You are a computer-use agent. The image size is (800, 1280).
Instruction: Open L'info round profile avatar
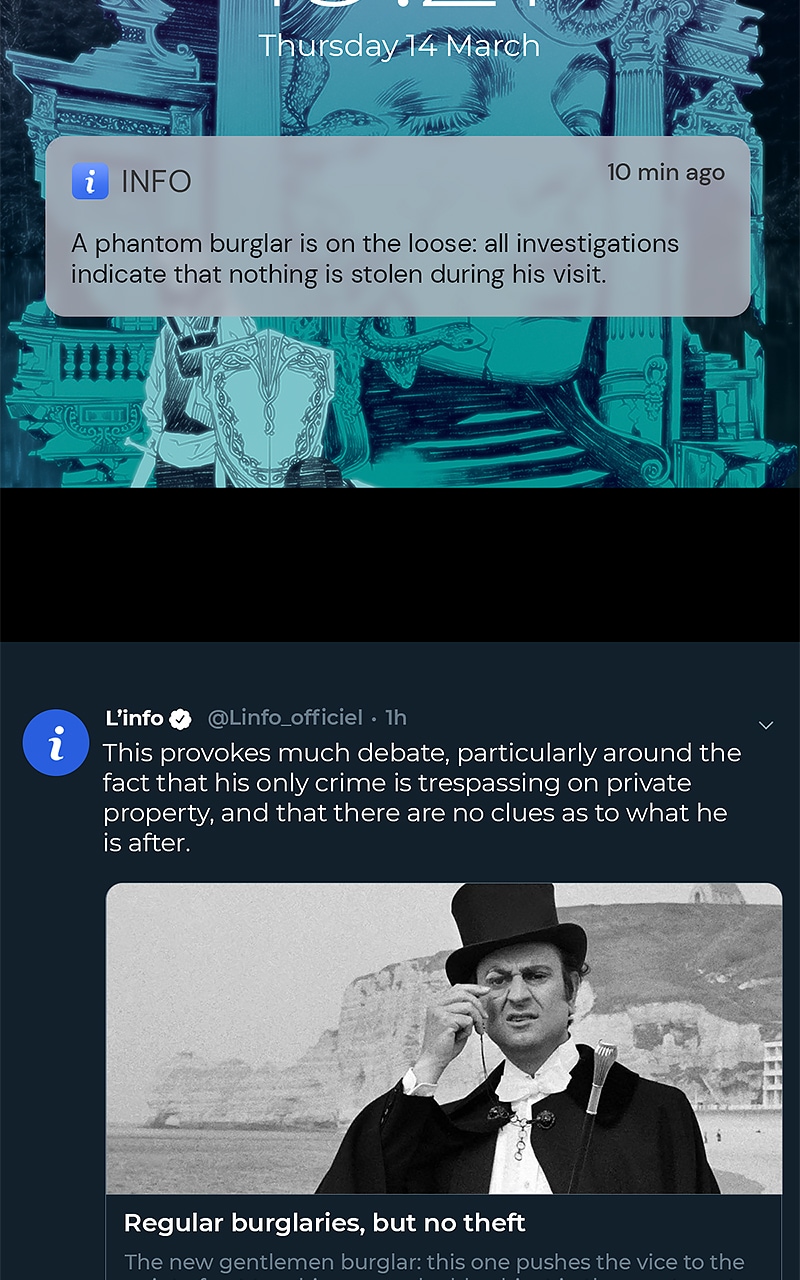click(56, 743)
